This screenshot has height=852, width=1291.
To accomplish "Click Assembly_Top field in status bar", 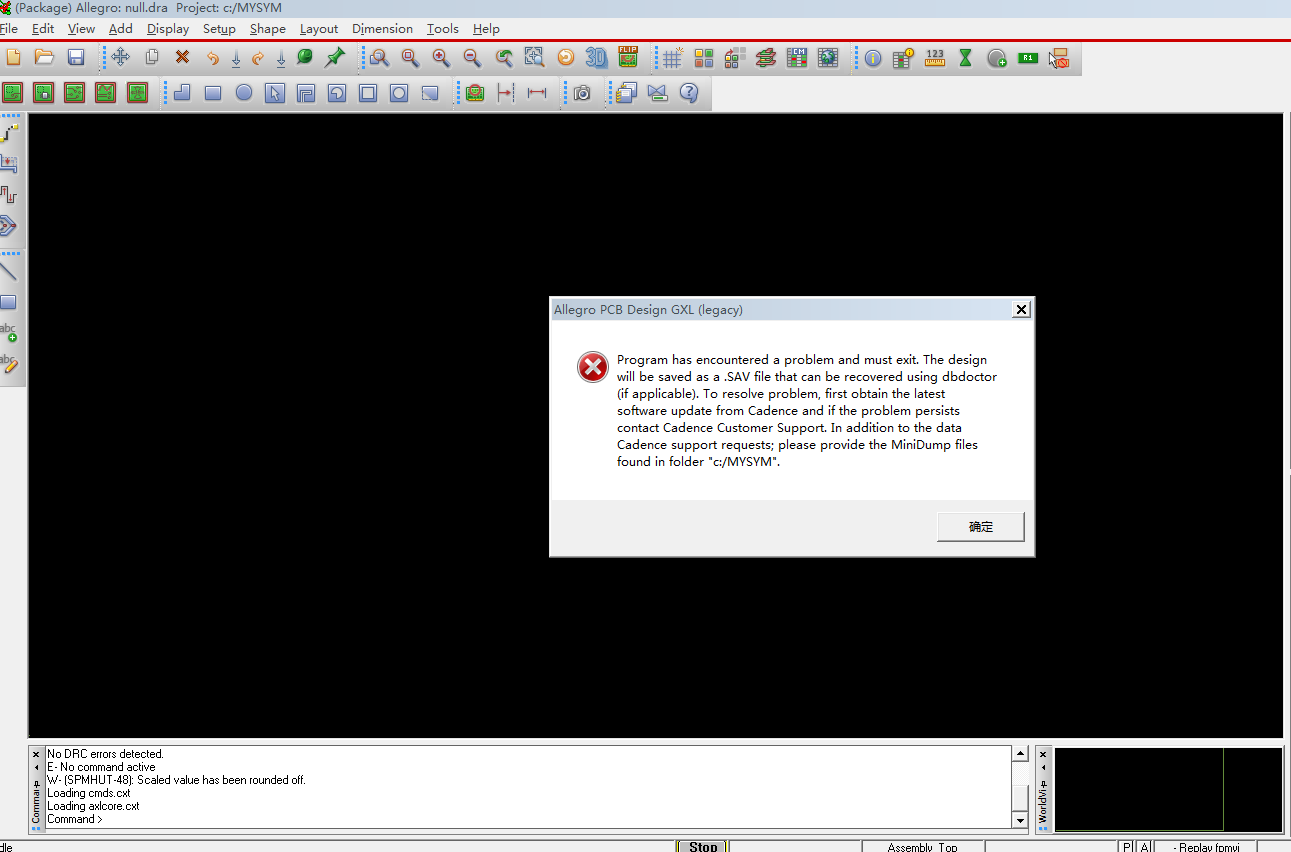I will pos(922,847).
